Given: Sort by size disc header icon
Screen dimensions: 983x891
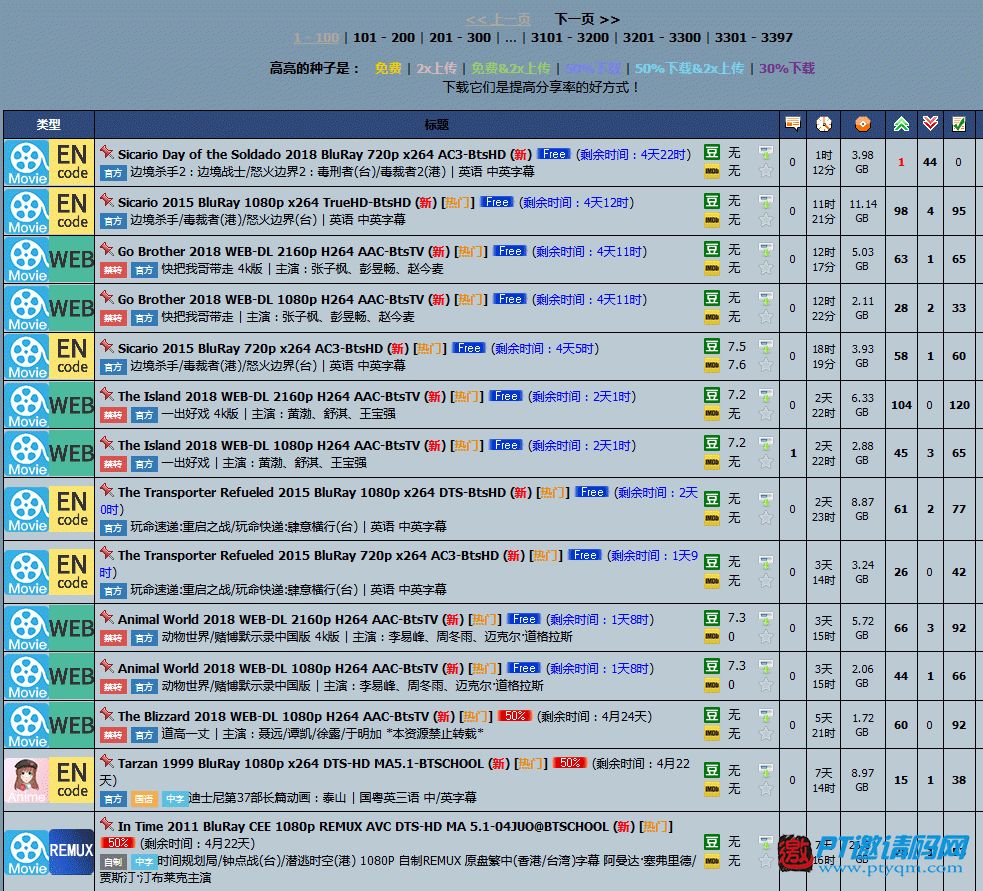Looking at the screenshot, I should click(862, 124).
